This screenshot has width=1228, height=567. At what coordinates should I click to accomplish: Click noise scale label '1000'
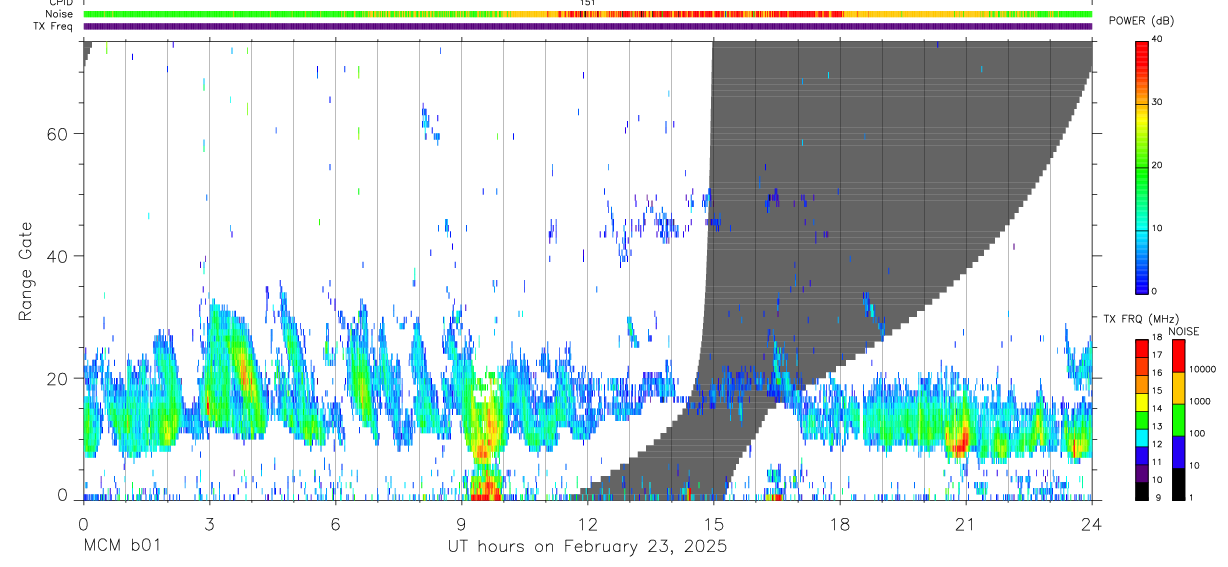pyautogui.click(x=1201, y=401)
